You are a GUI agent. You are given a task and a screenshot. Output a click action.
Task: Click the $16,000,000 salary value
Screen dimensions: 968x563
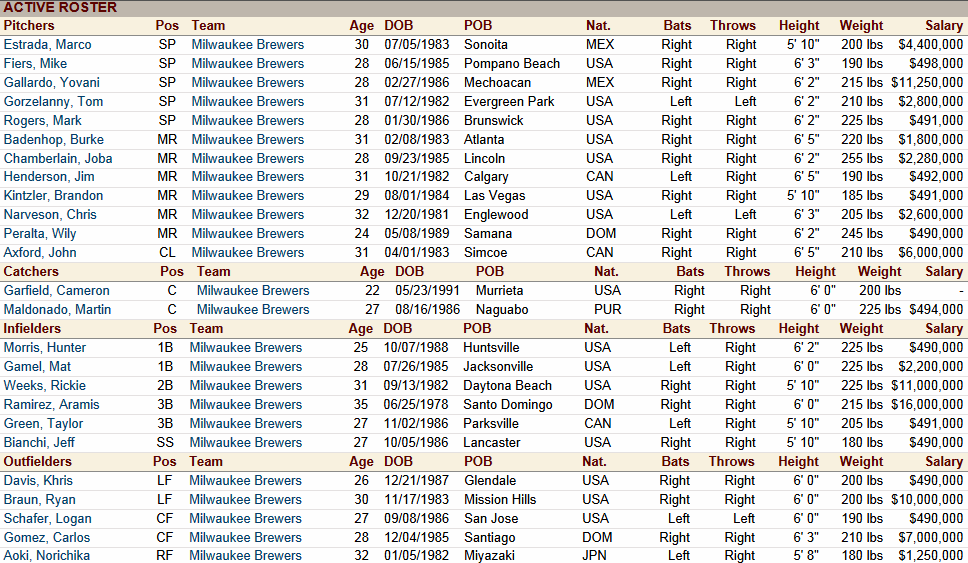pos(927,405)
